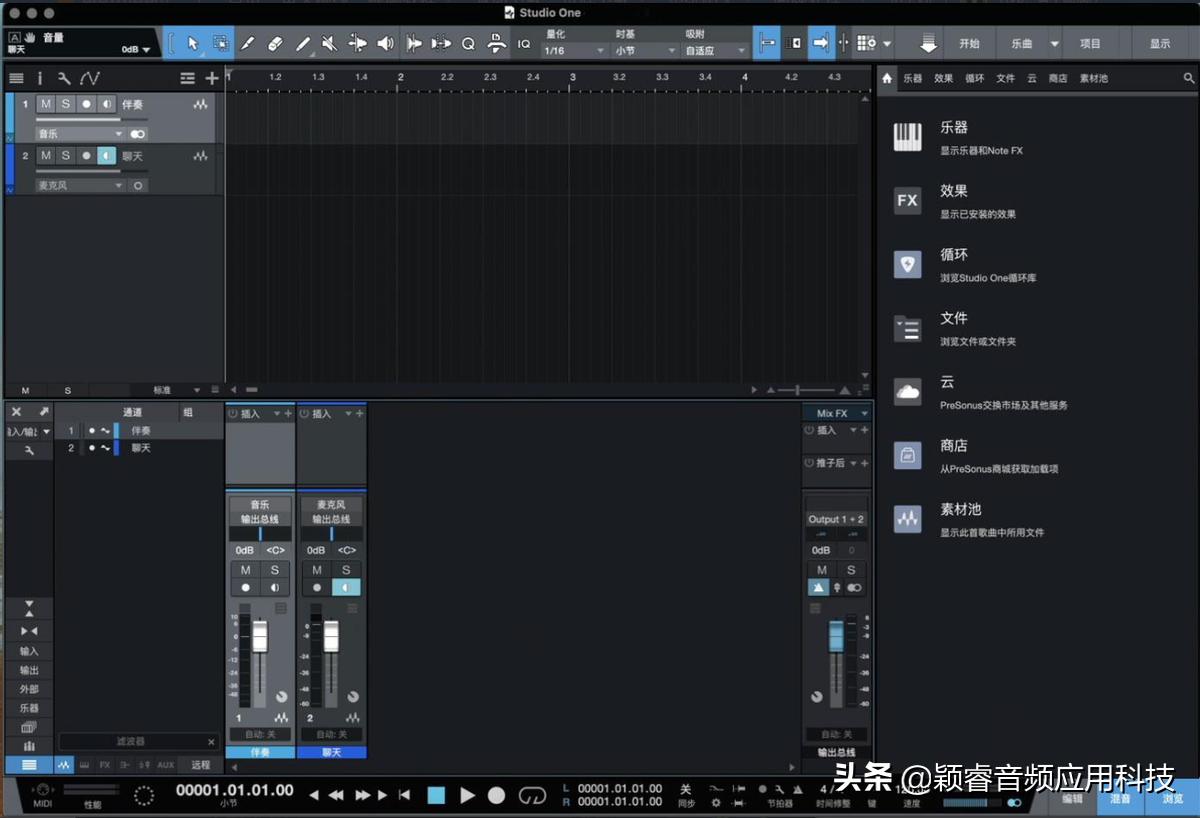Select the Arrow tool in the toolbar
Viewport: 1200px width, 818px height.
tap(193, 43)
